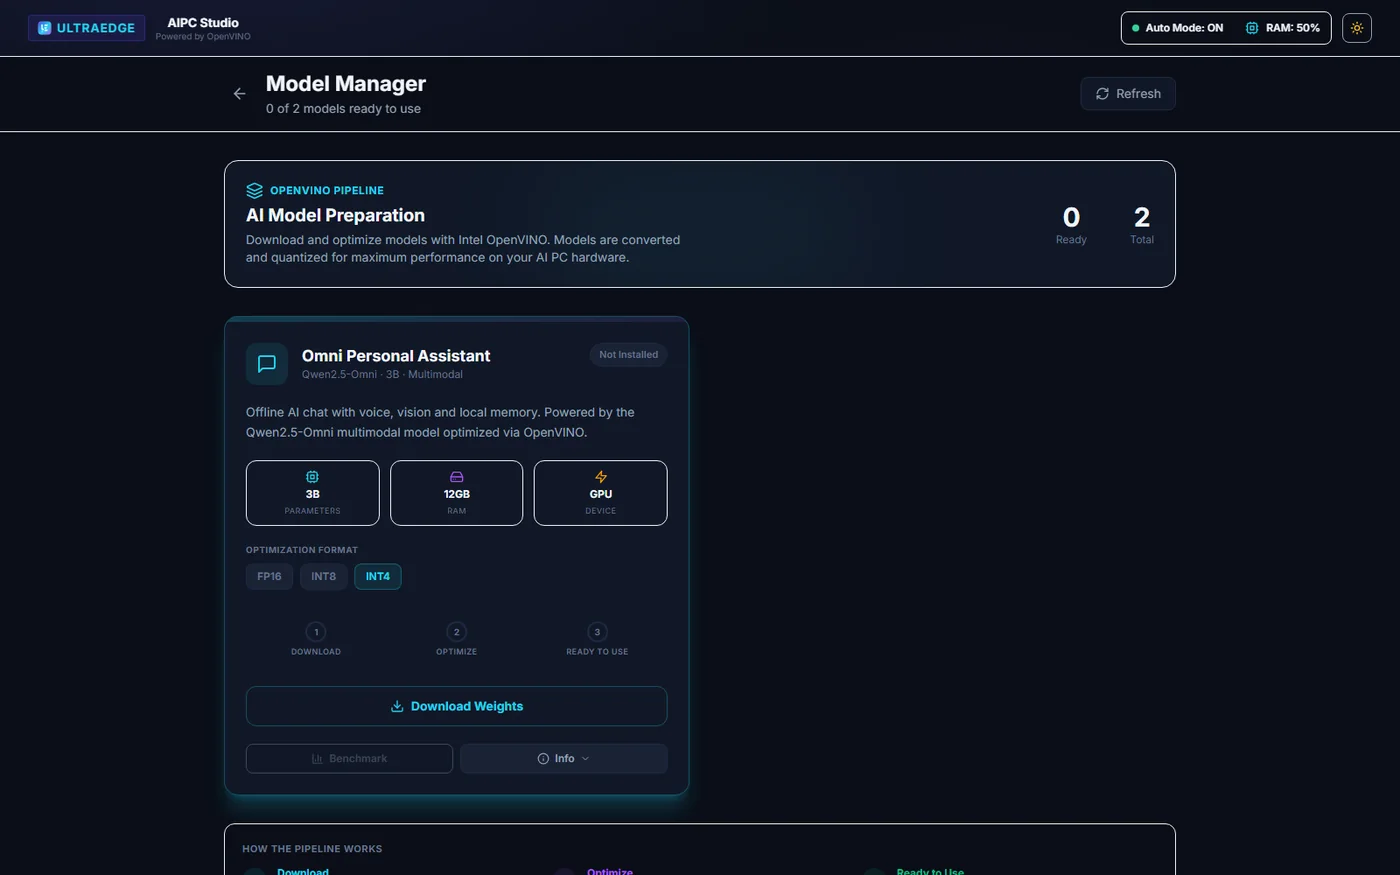Viewport: 1400px width, 875px height.
Task: Click "Powered by OpenVINO" subtitle
Action: coord(203,37)
